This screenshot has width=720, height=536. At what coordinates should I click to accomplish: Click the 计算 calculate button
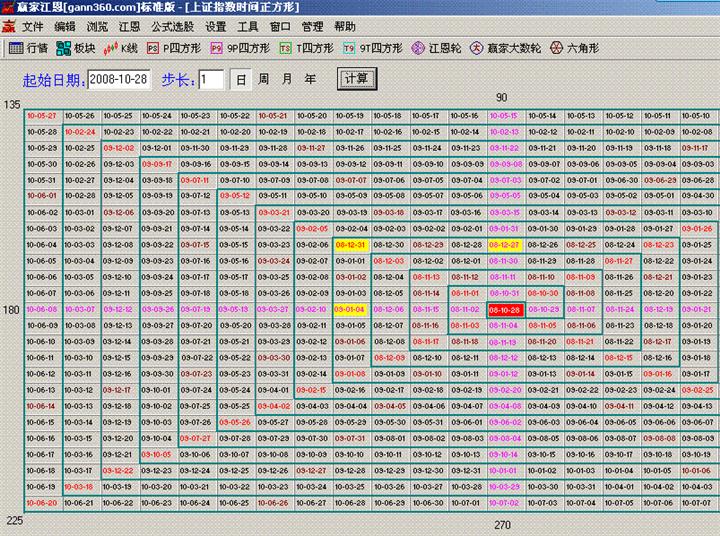355,78
